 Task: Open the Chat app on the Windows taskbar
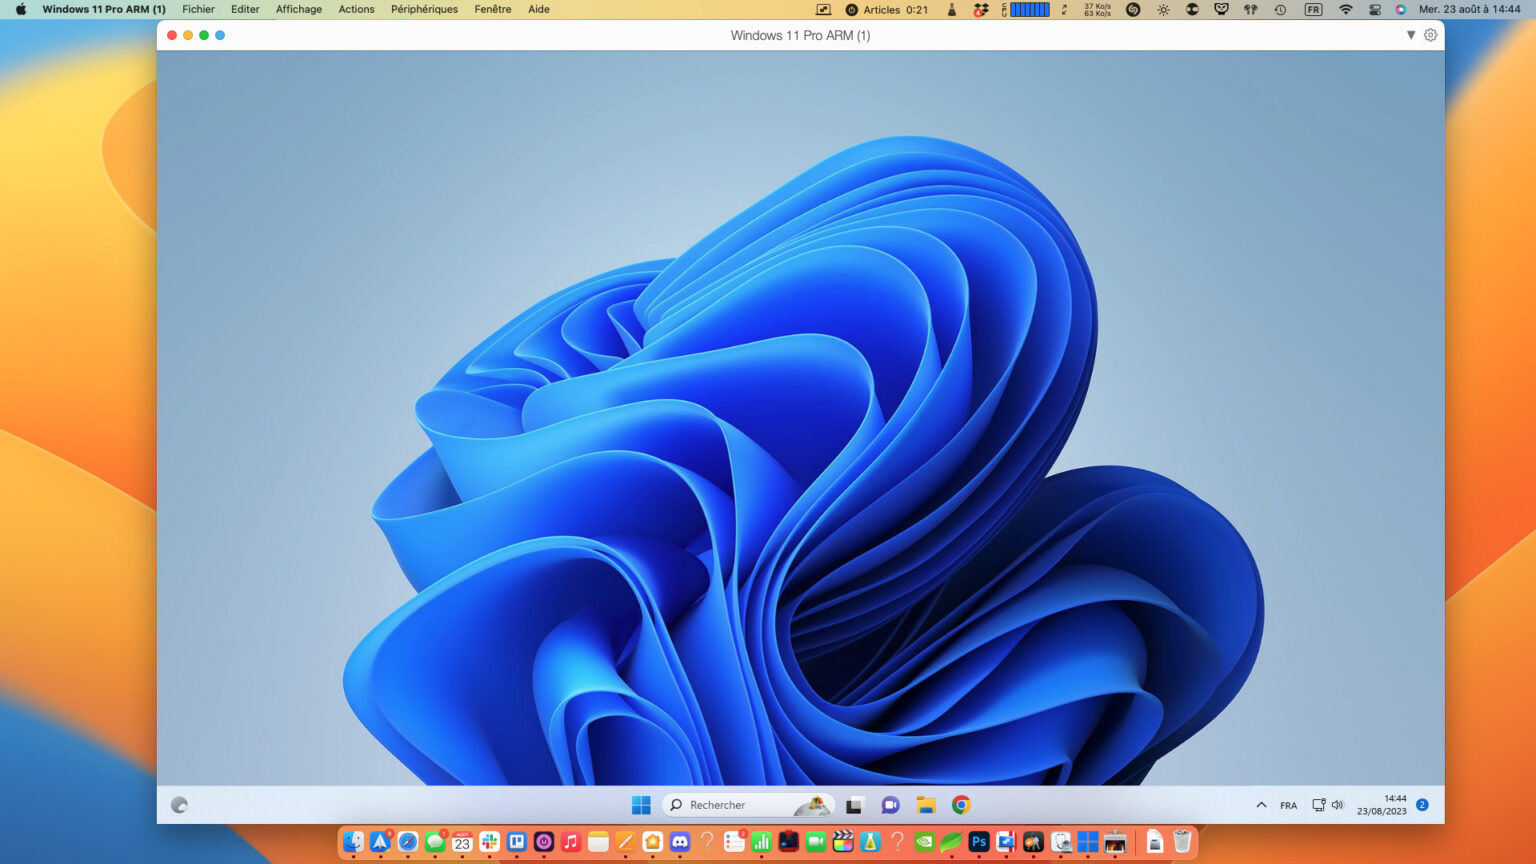(890, 805)
